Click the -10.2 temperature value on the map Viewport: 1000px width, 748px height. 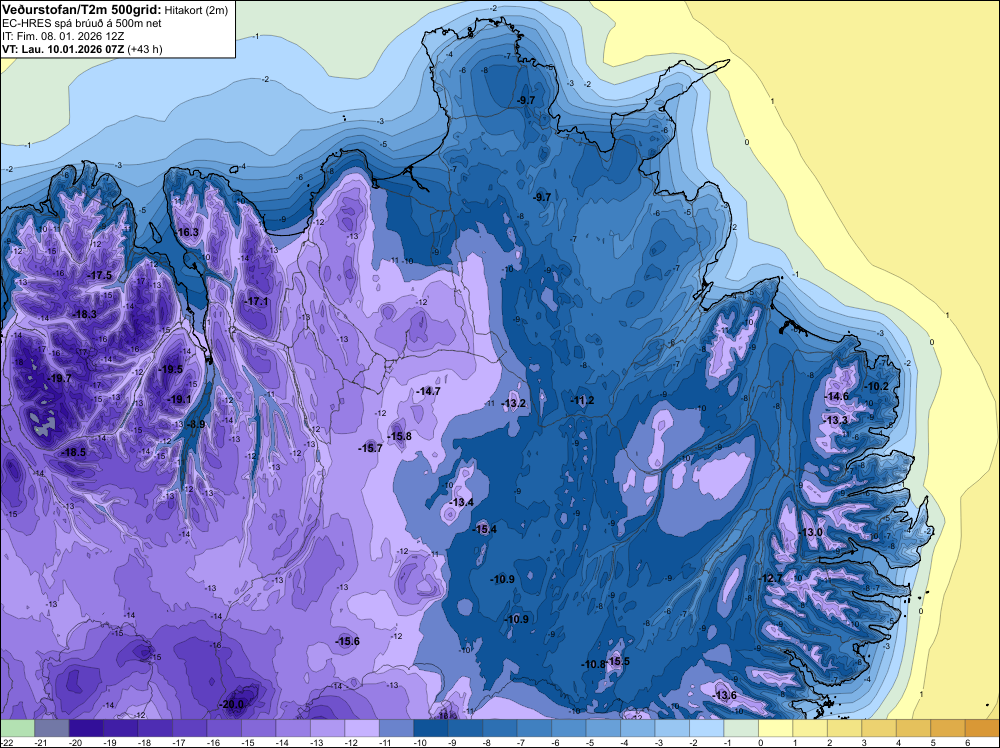click(x=876, y=386)
